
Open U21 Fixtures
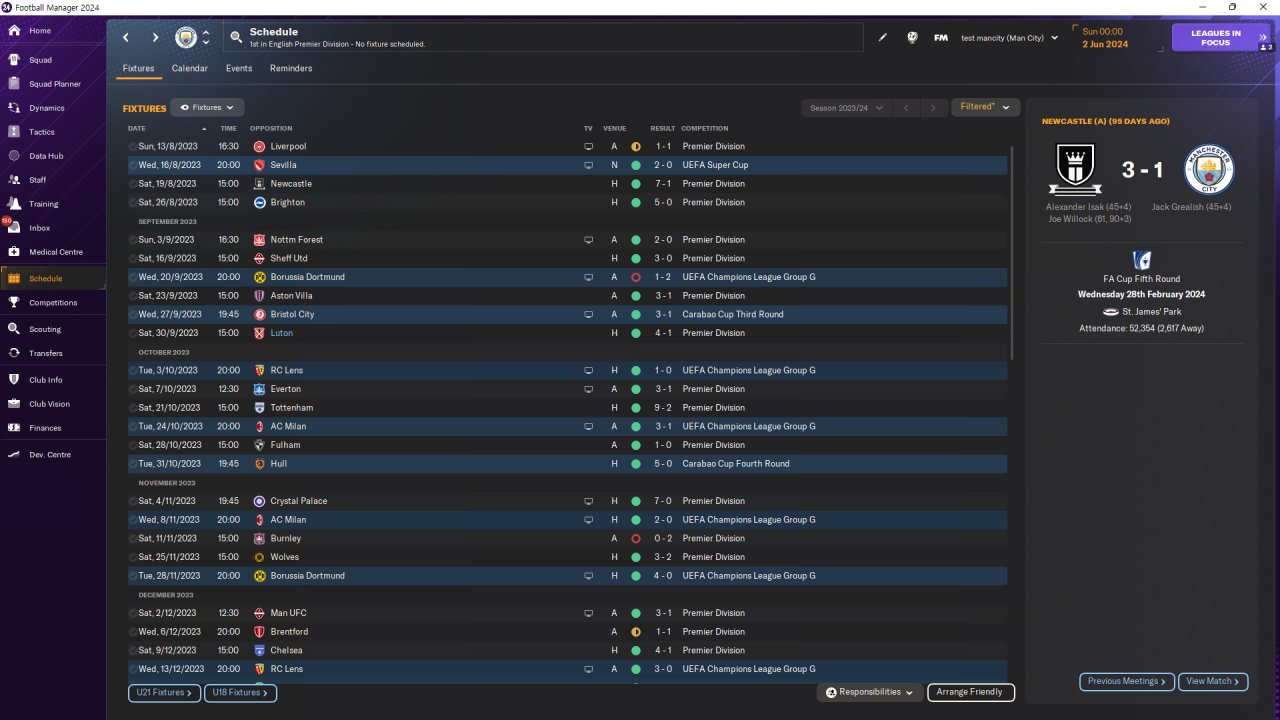point(164,692)
